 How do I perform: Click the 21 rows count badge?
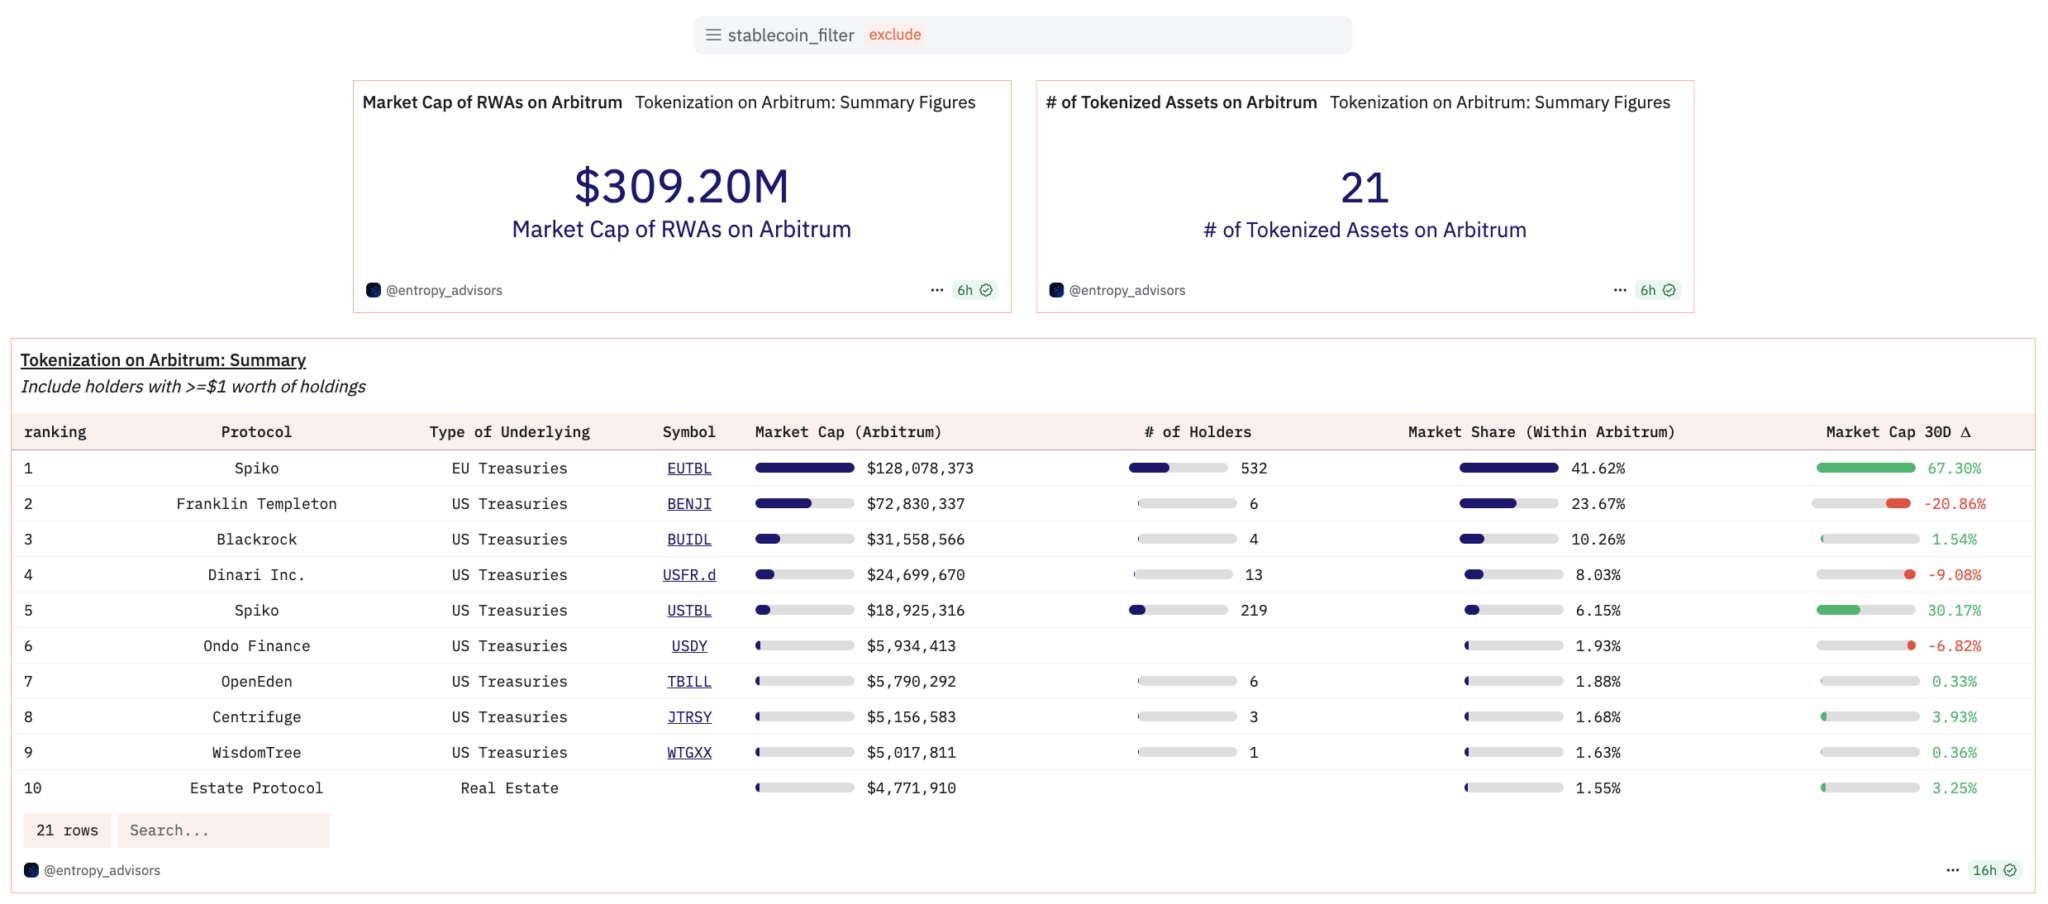click(x=67, y=830)
